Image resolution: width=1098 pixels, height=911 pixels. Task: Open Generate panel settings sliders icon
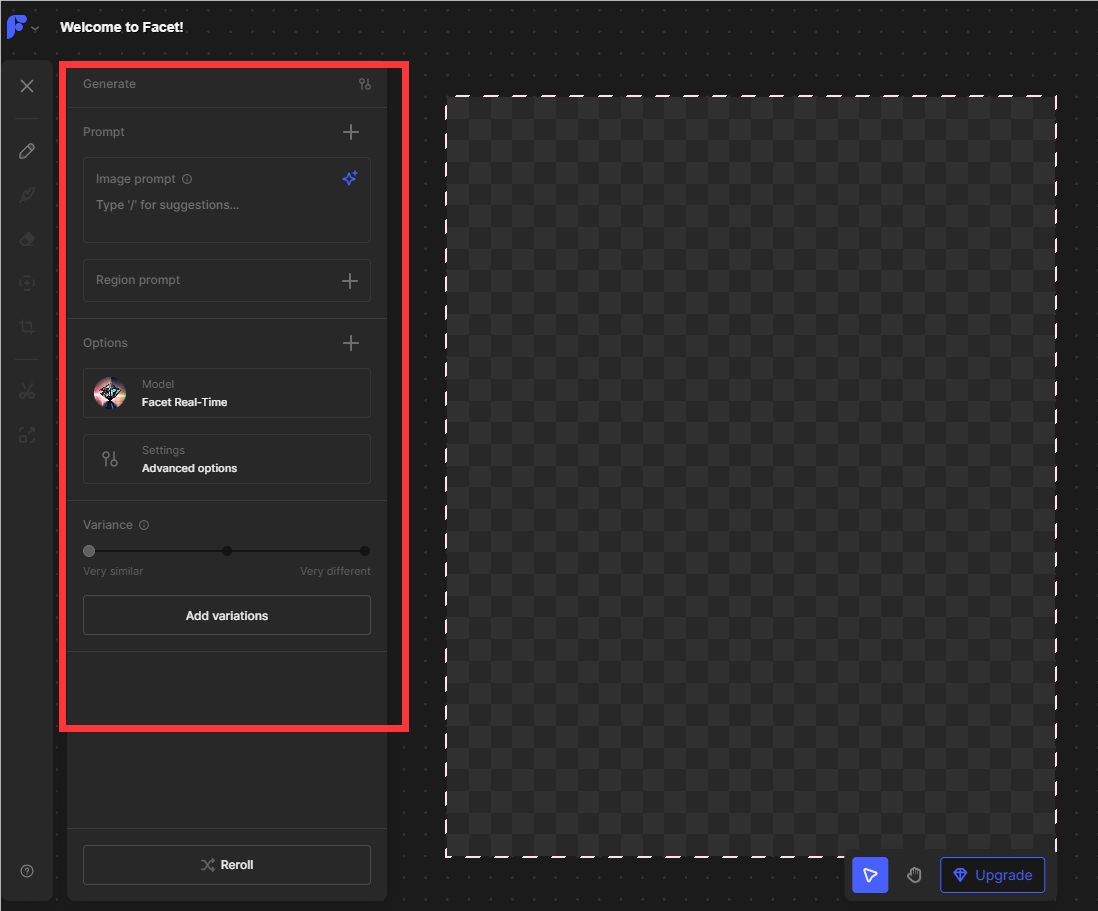click(x=365, y=84)
